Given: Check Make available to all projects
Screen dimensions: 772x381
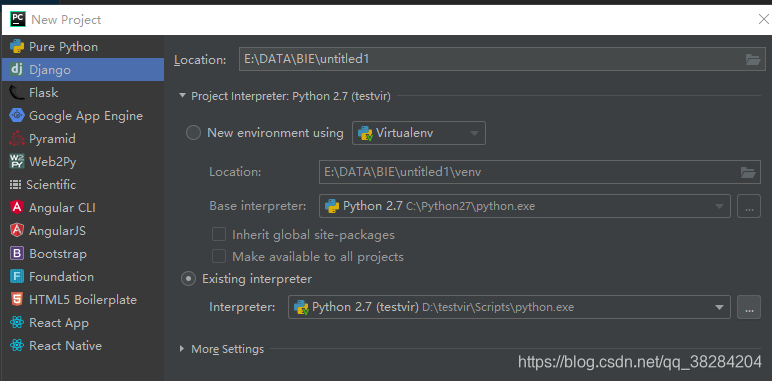Looking at the screenshot, I should tap(219, 256).
